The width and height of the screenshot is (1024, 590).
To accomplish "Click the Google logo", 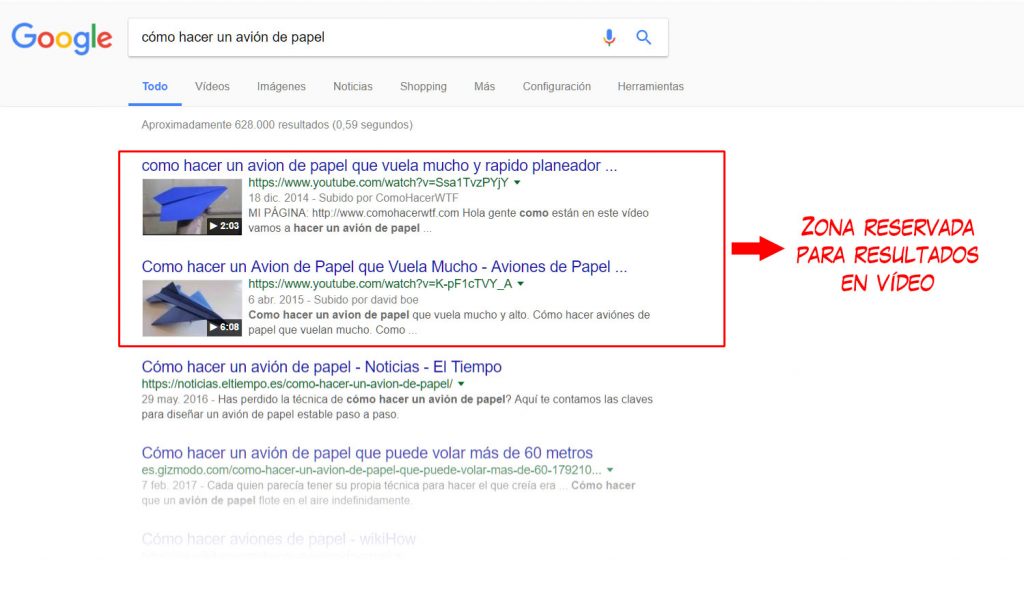I will [62, 38].
